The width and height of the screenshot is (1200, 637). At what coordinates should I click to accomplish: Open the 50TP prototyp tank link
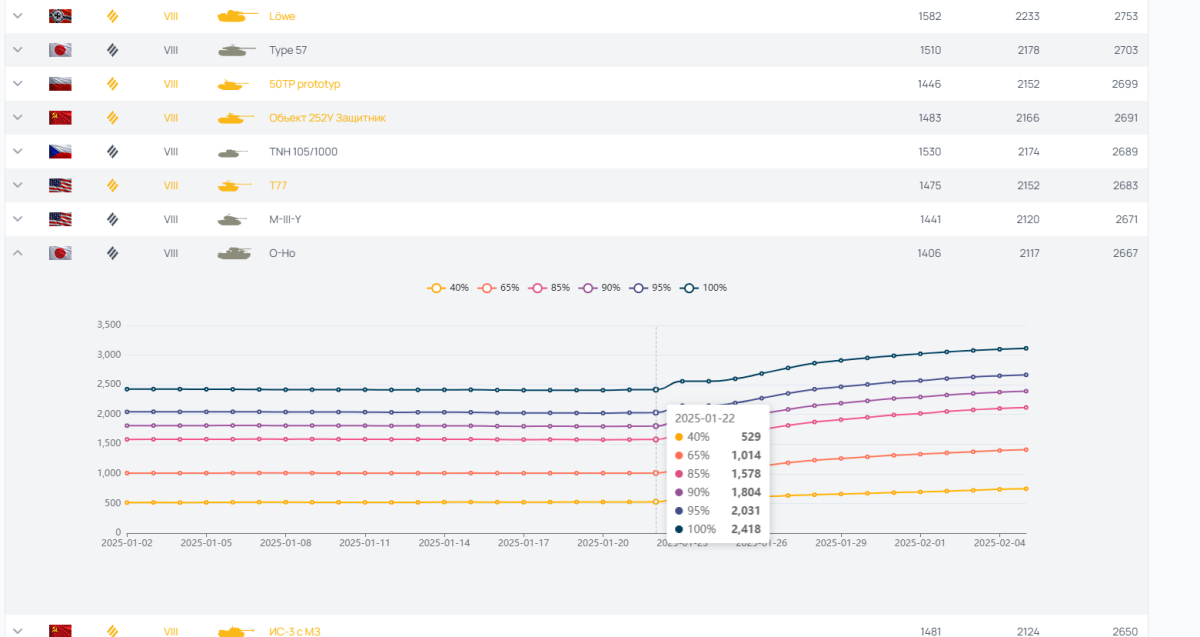304,84
